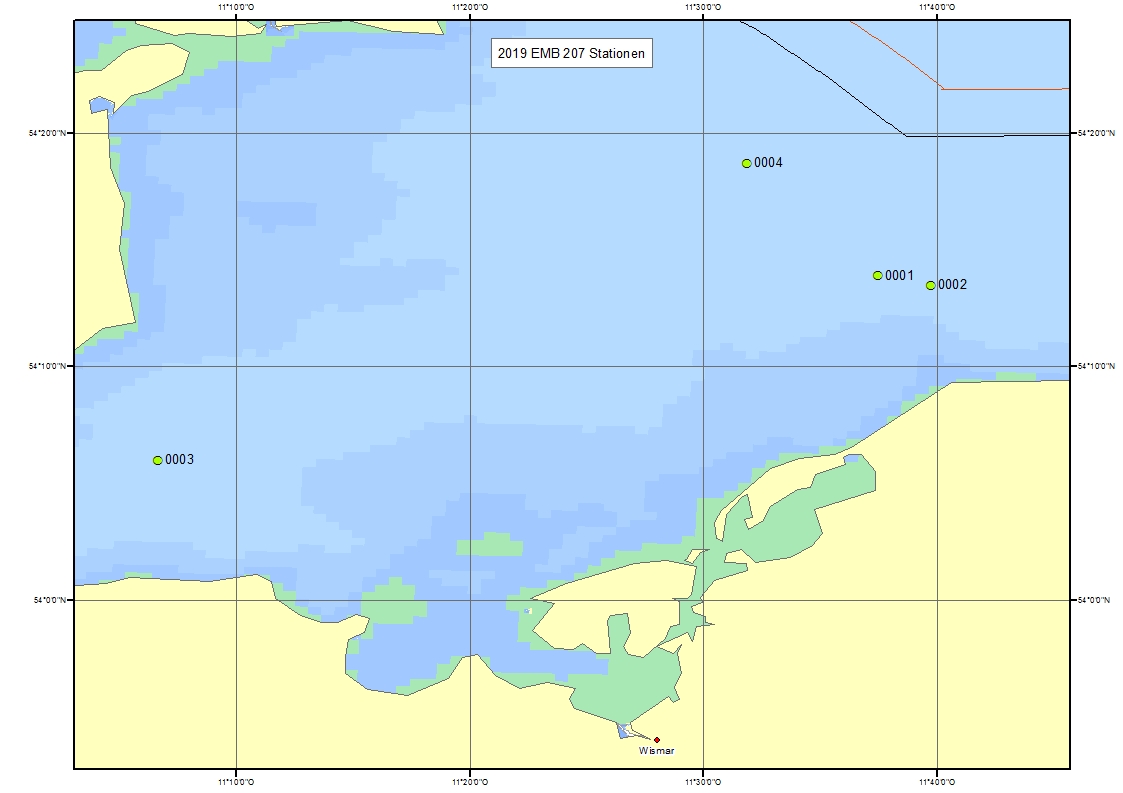Click the '0004' station label text
Screen dimensions: 1123x793
coord(768,163)
